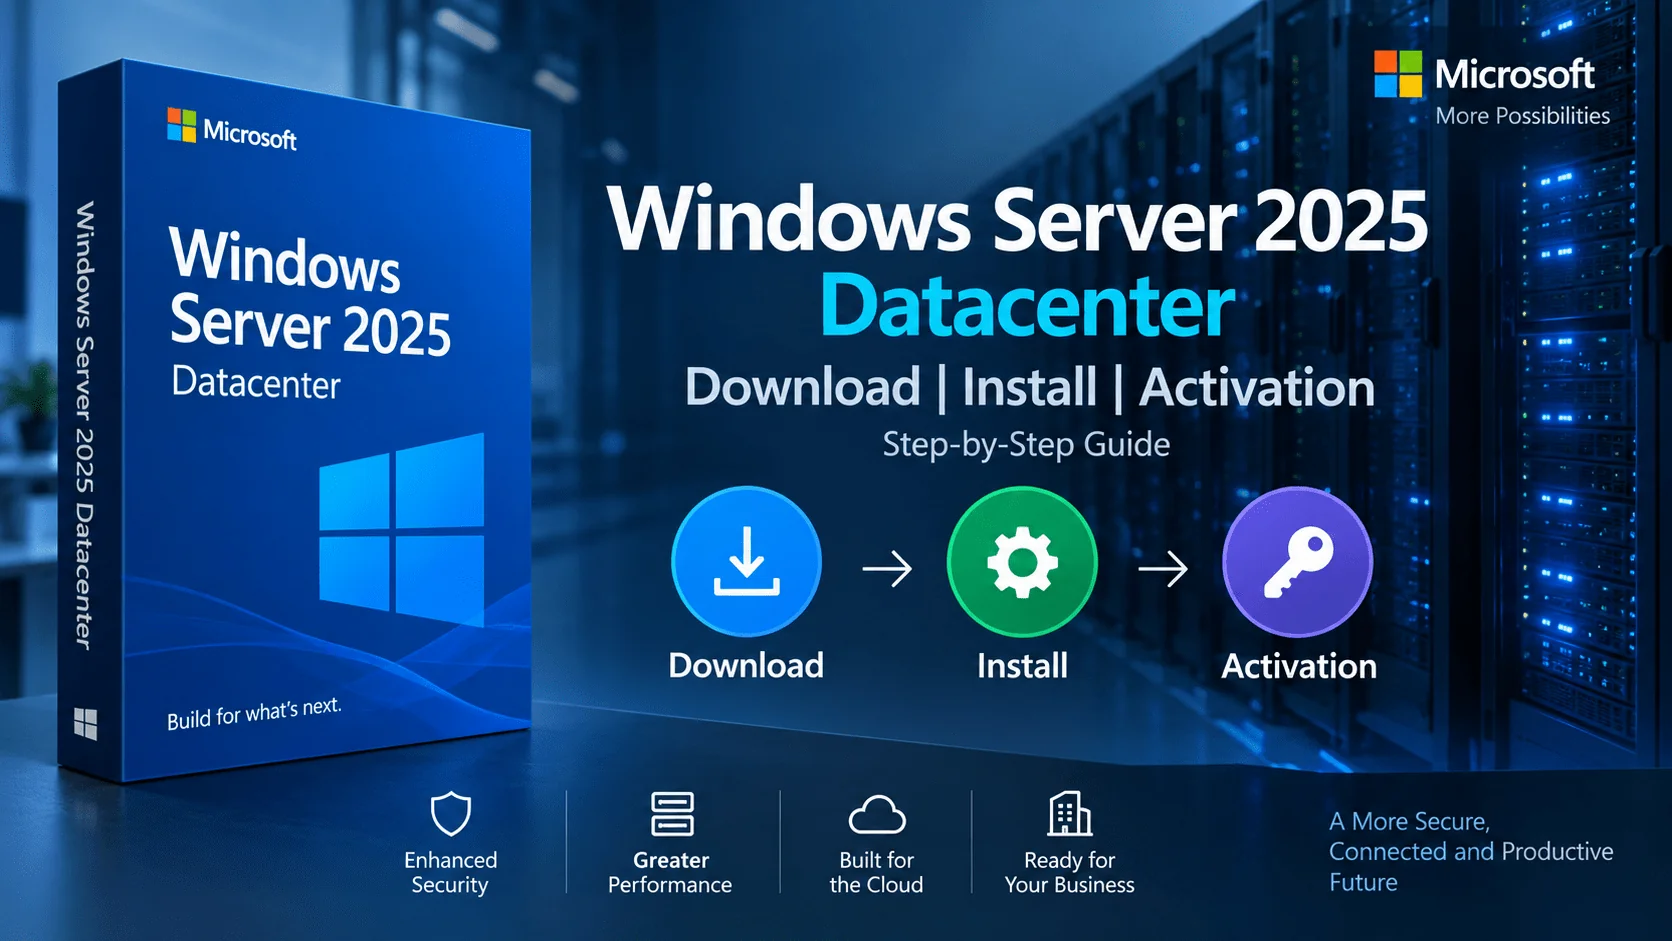Click 'Datacenter' word on the box front
The height and width of the screenshot is (941, 1672).
point(256,383)
